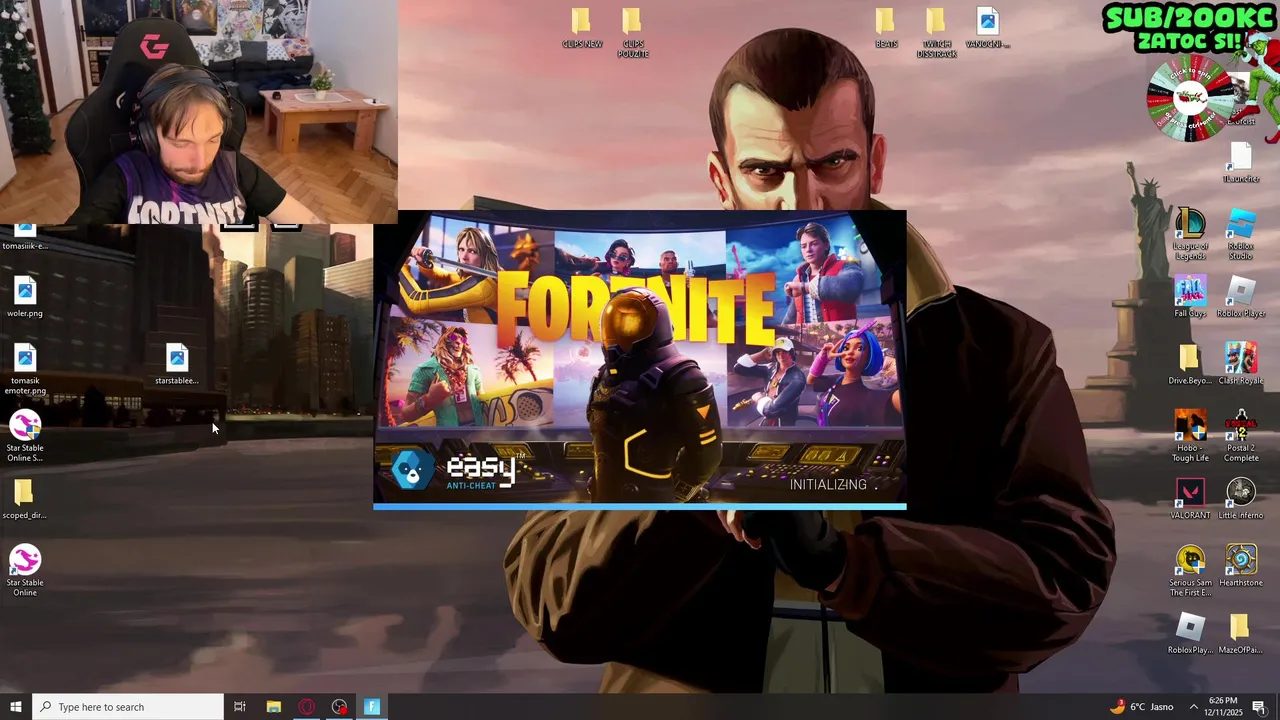Select the Hearthstone desktop shortcut
Viewport: 1280px width, 720px height.
click(1241, 566)
